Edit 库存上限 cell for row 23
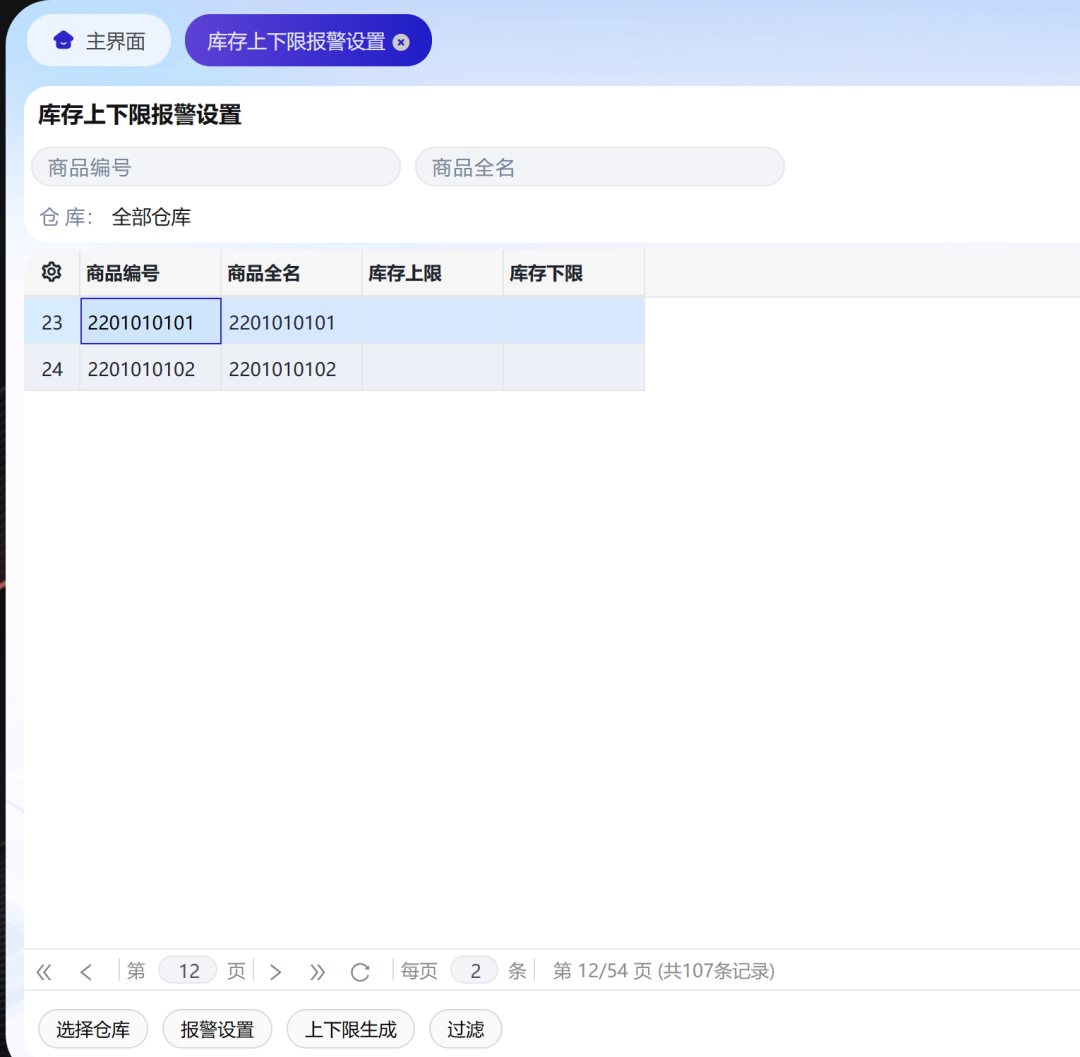The image size is (1080, 1057). tap(433, 321)
